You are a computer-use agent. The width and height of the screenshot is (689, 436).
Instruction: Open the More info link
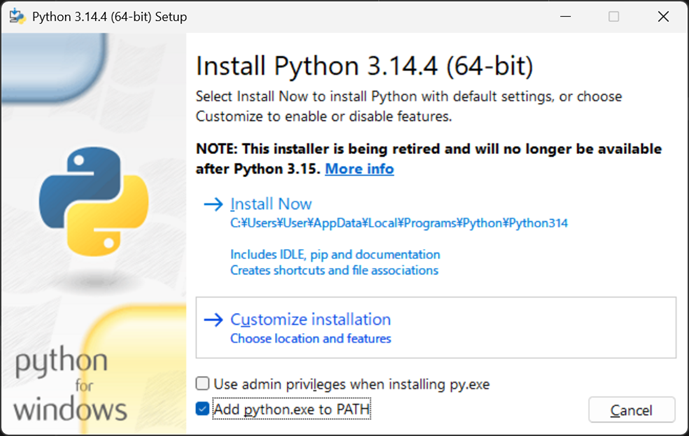[x=359, y=169]
